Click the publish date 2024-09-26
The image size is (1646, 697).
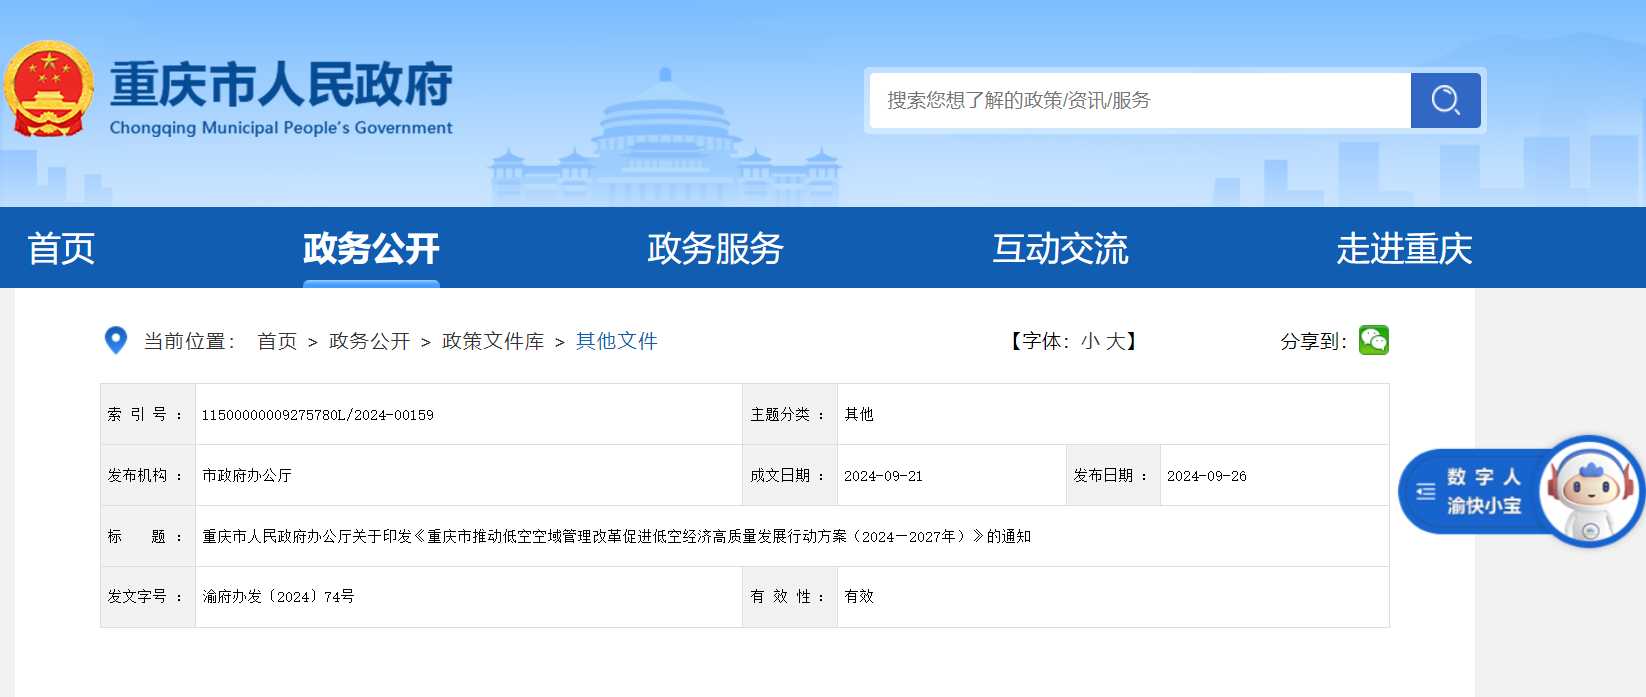tap(1207, 476)
